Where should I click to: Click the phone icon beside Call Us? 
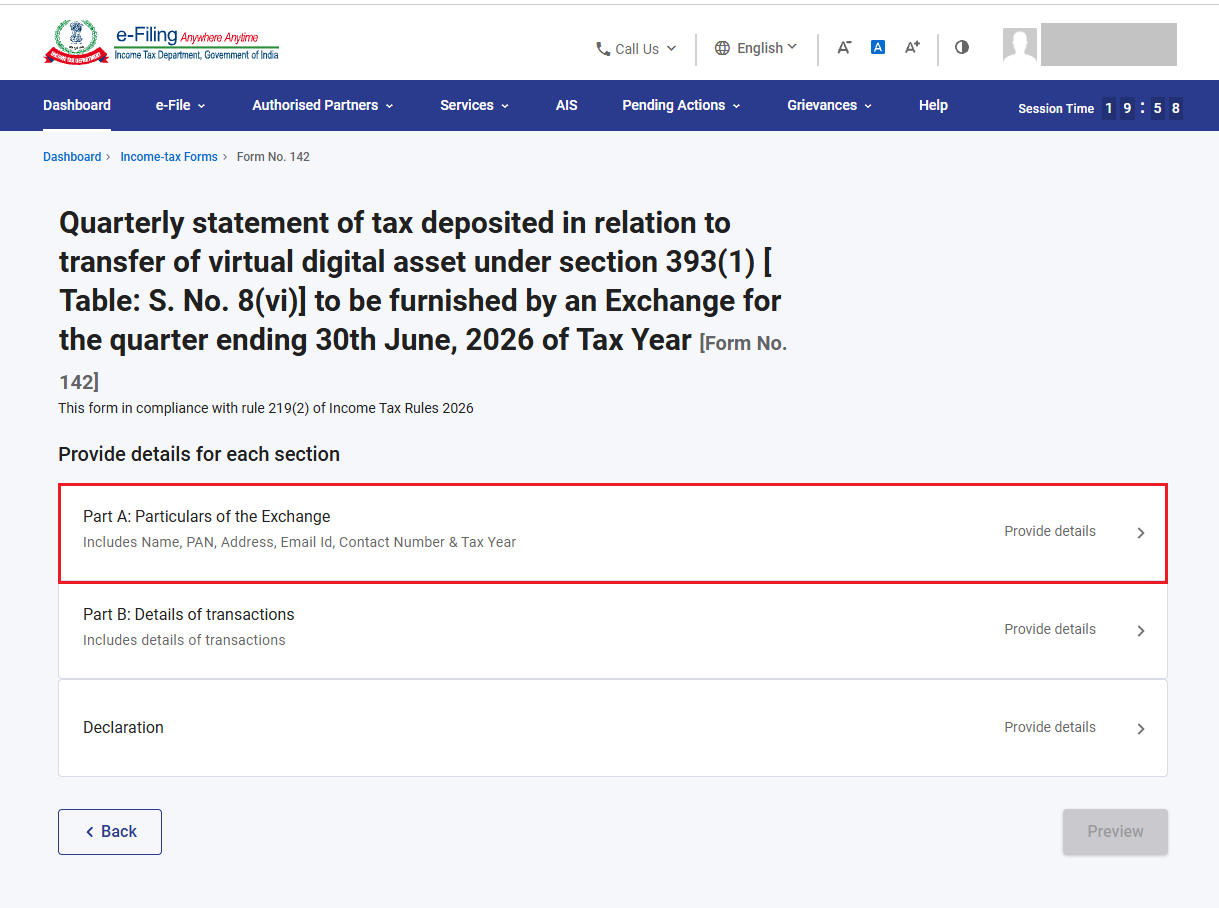[x=603, y=48]
